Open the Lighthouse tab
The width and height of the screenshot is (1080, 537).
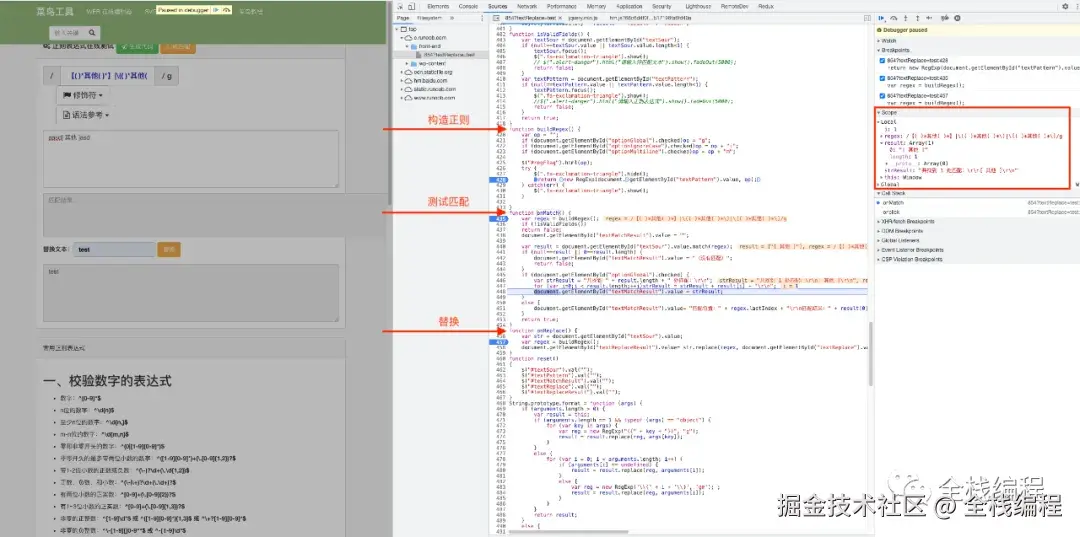click(697, 6)
